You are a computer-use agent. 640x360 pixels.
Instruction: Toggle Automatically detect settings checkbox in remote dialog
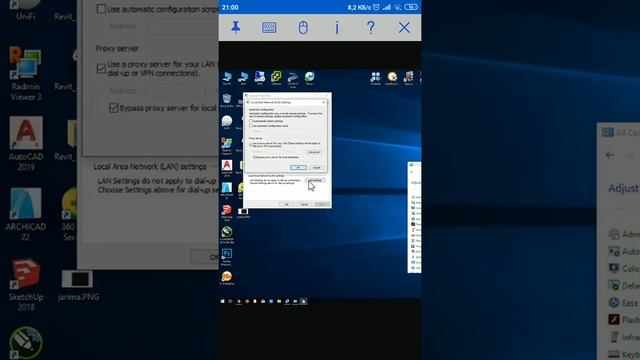251,121
